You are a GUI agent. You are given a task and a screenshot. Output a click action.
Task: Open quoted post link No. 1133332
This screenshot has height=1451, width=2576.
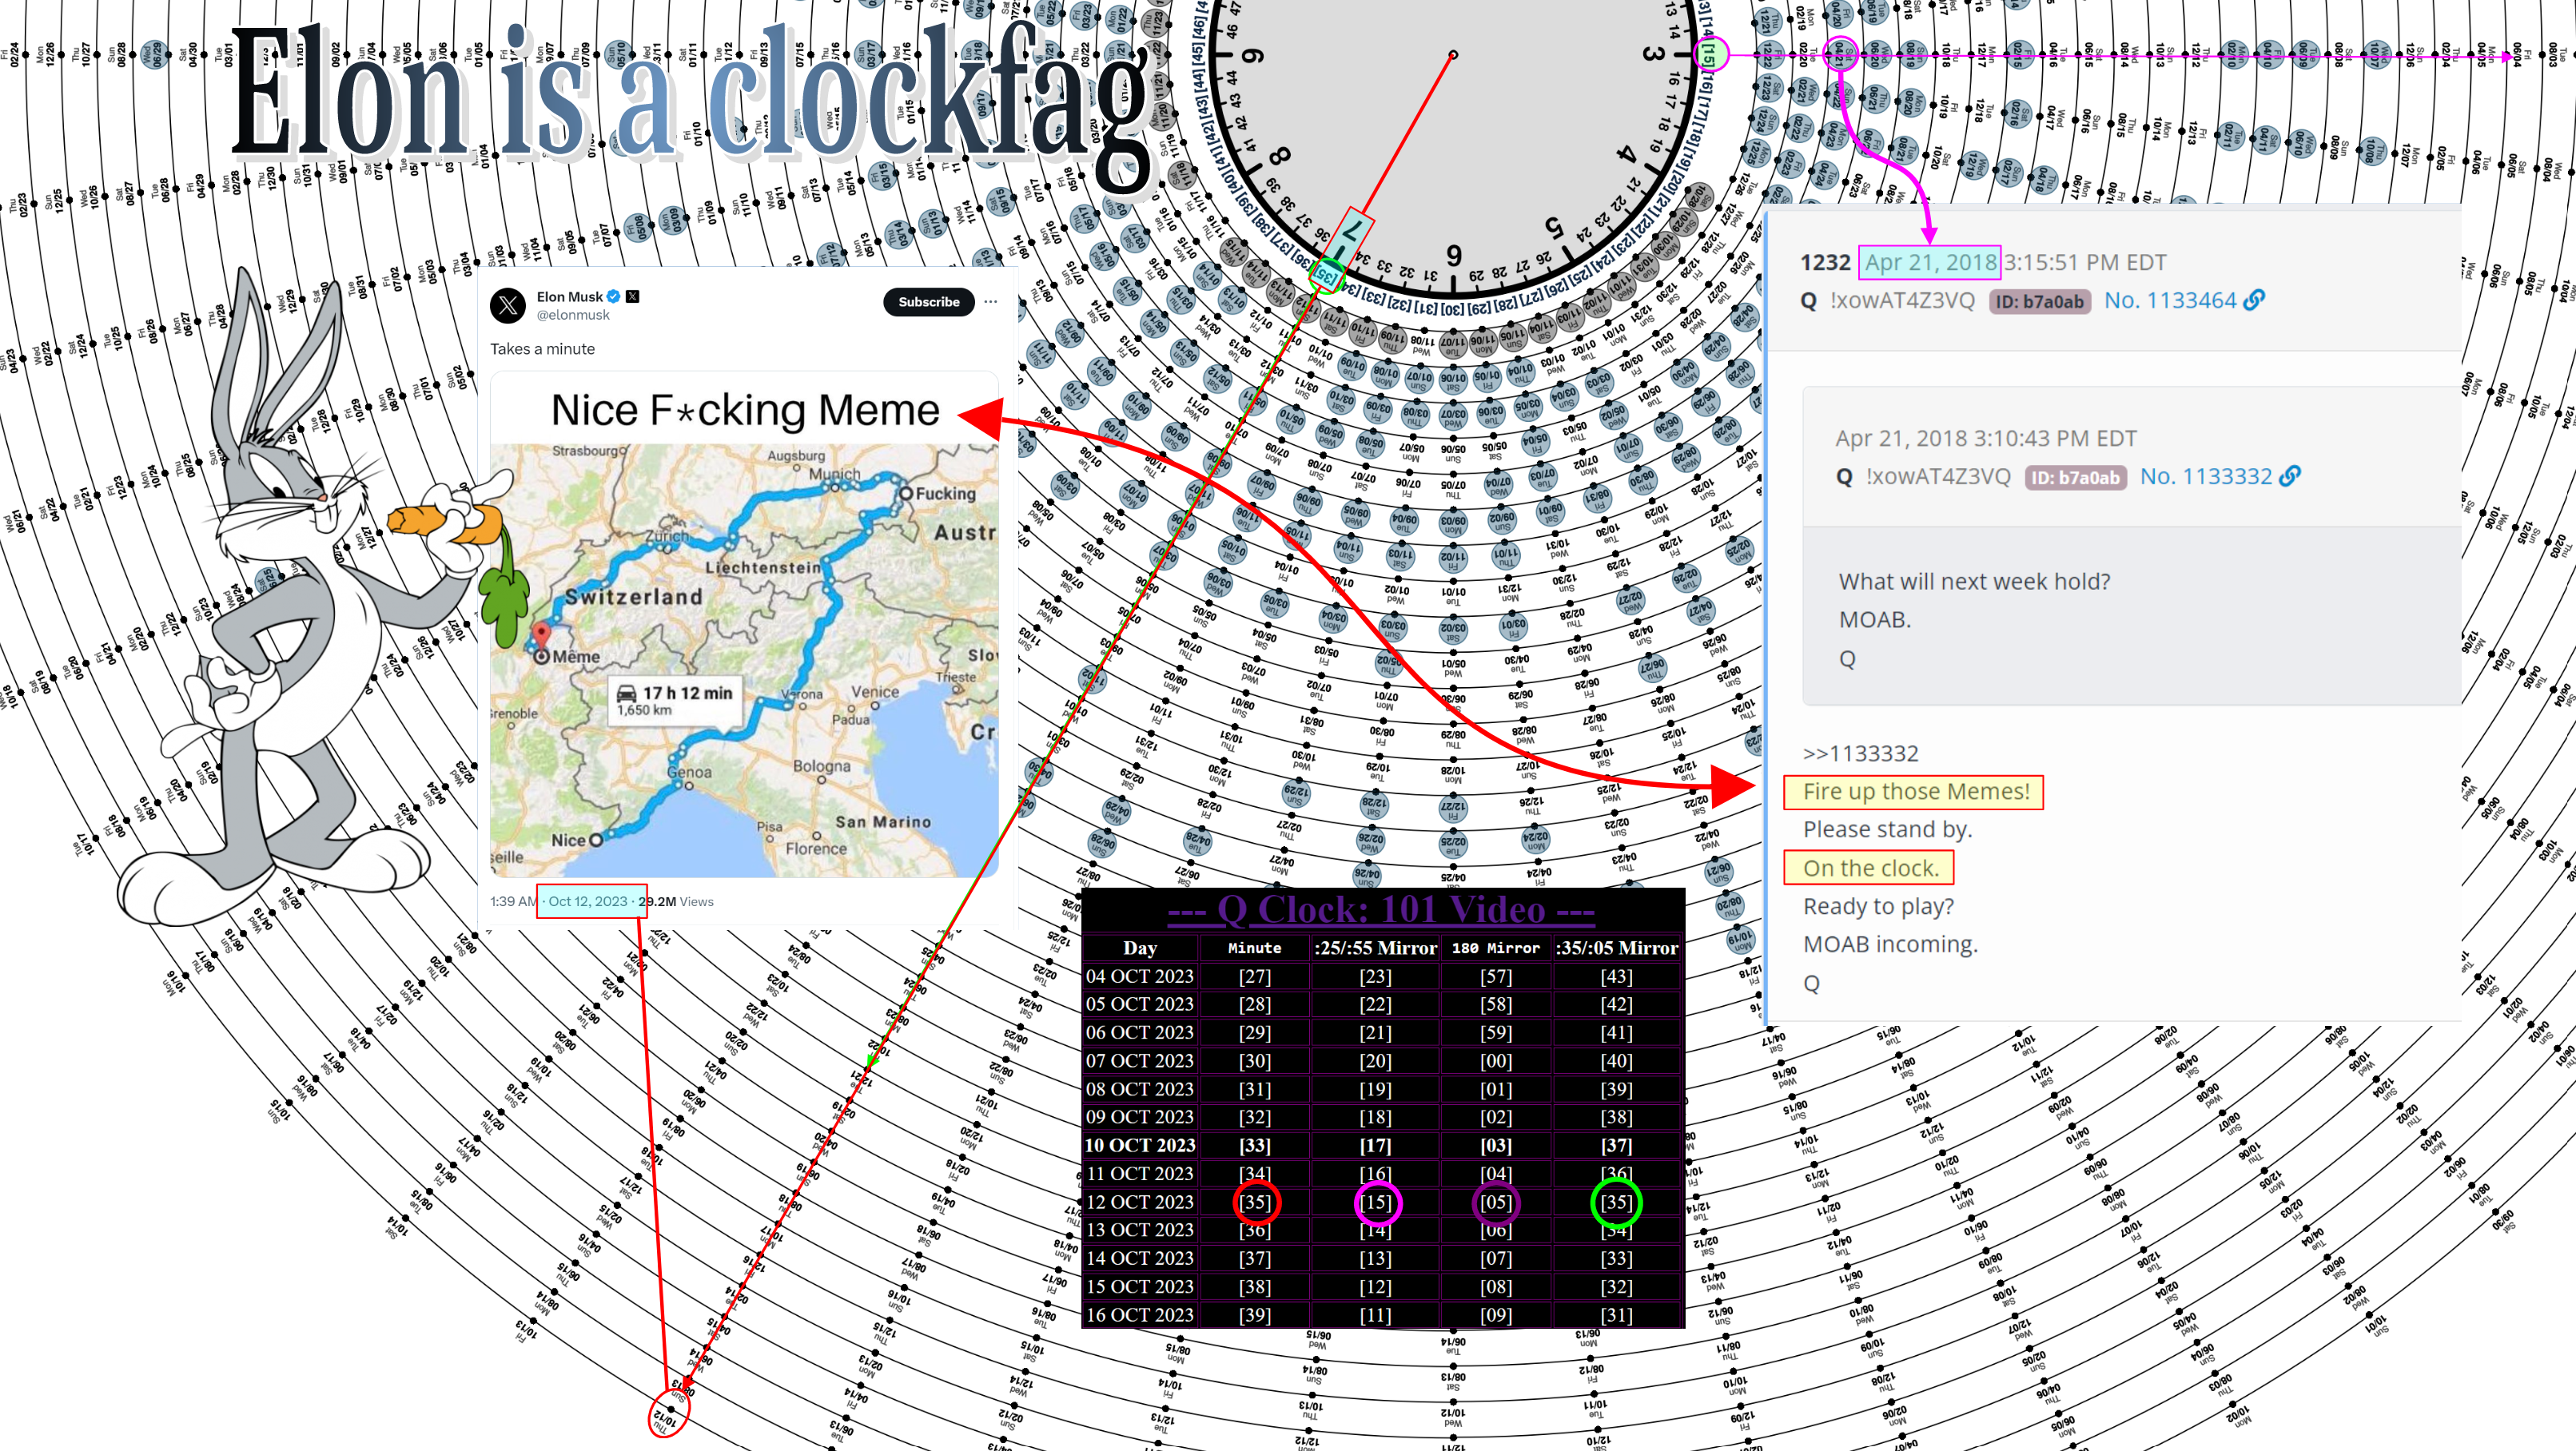(x=2206, y=476)
